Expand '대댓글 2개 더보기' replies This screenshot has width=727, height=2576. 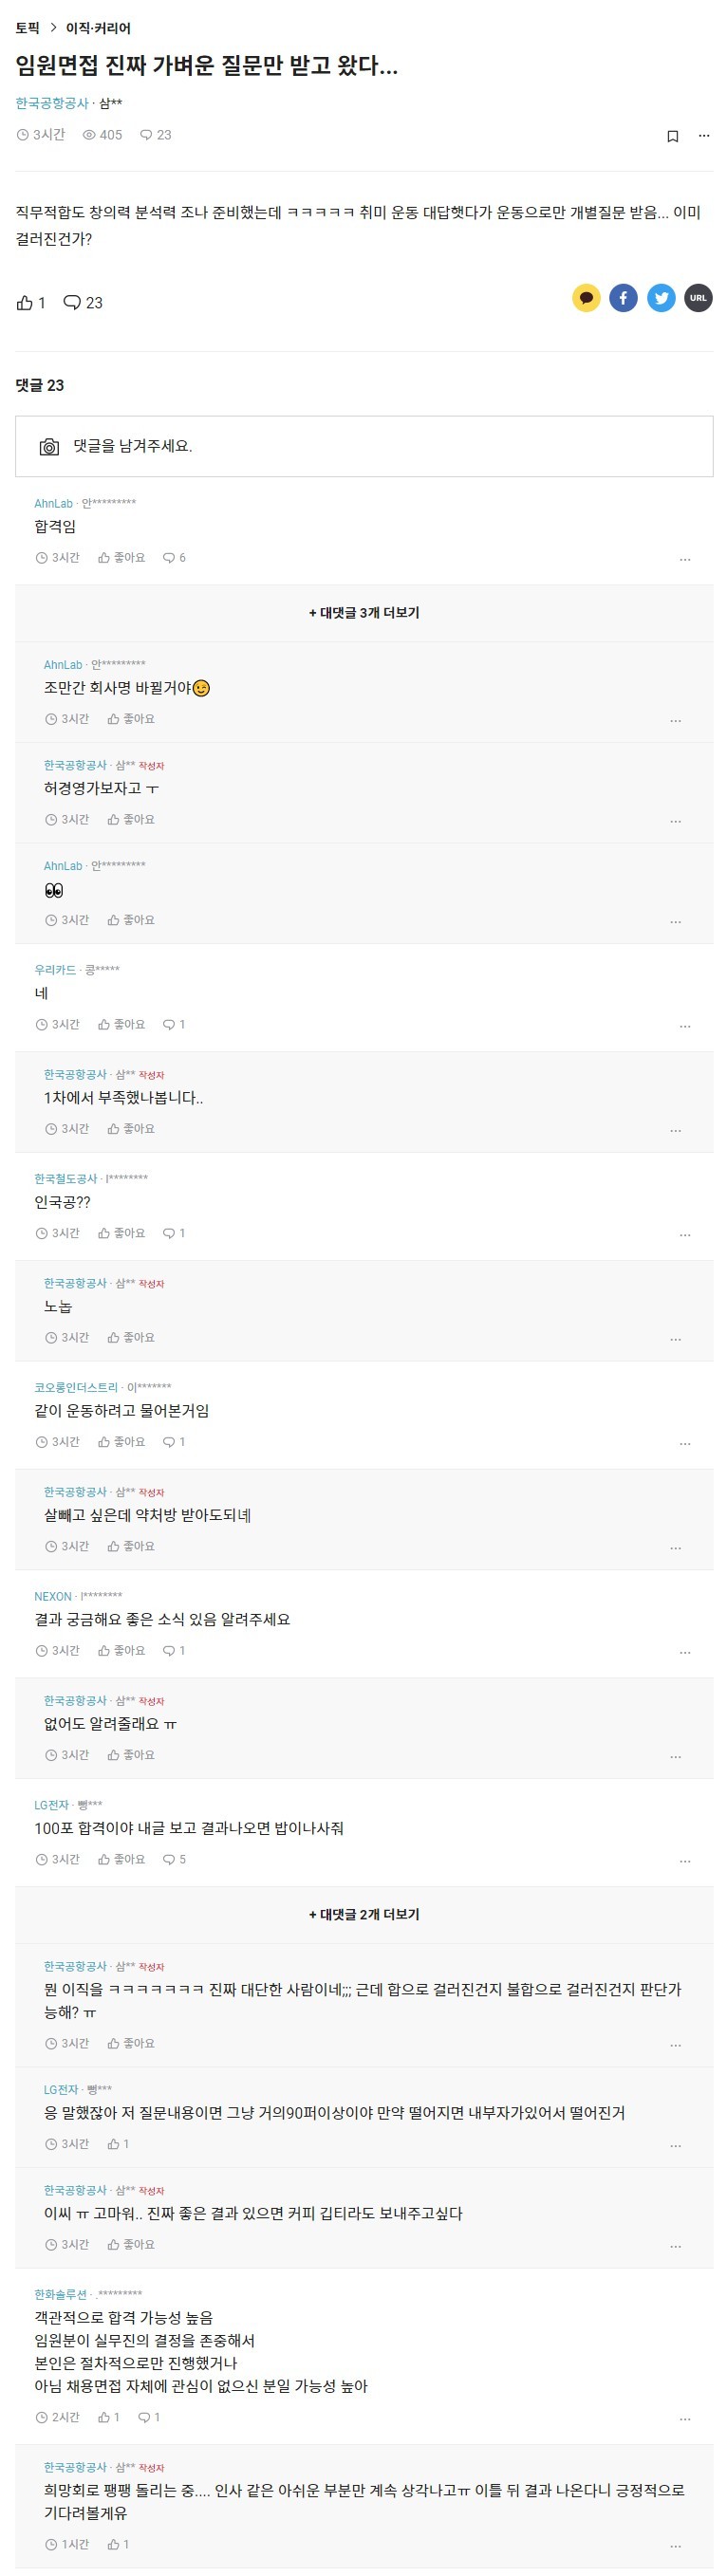point(364,1914)
